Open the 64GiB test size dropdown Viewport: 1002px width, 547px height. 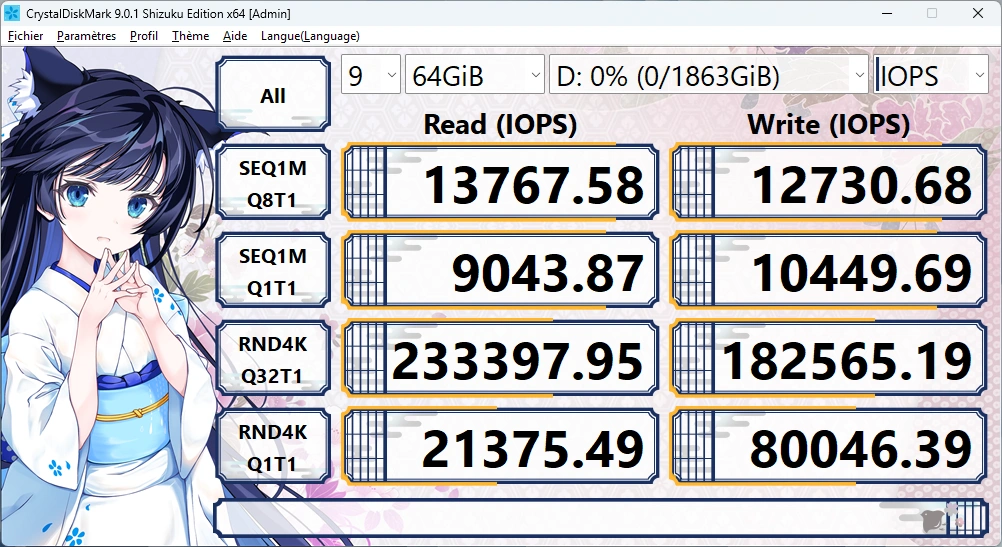(x=475, y=75)
